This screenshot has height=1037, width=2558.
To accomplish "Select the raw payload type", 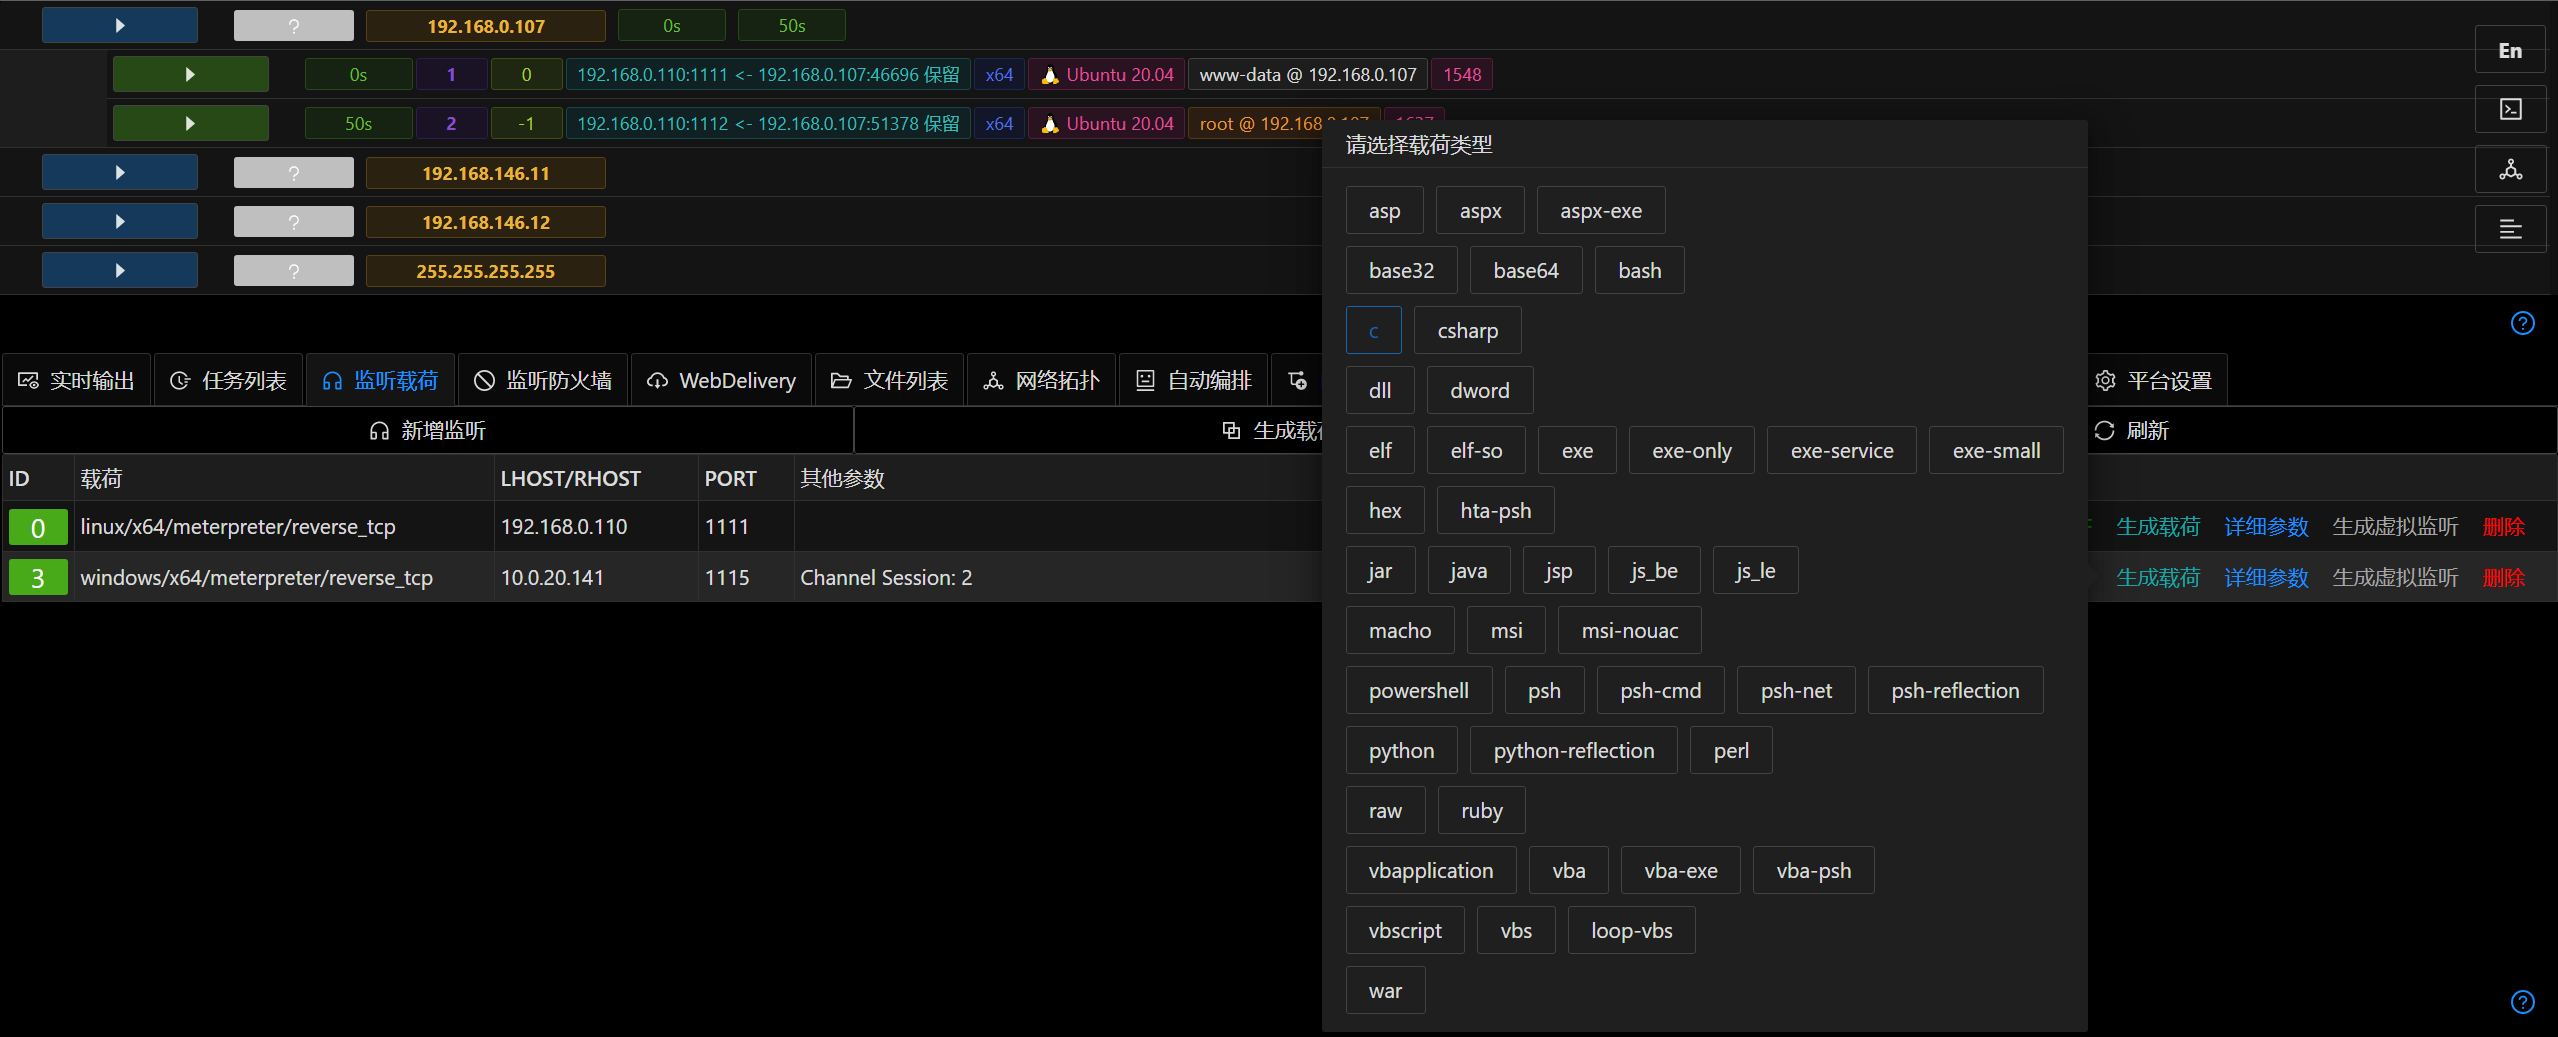I will click(1385, 810).
